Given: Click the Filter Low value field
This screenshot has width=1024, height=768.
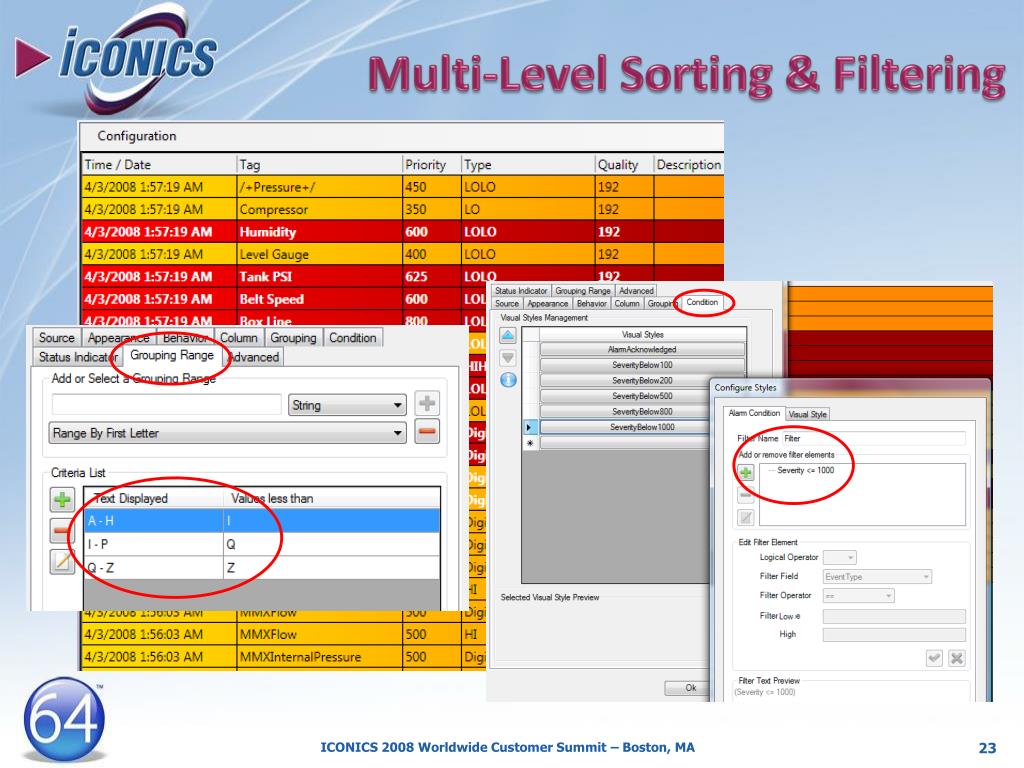Looking at the screenshot, I should tap(894, 616).
